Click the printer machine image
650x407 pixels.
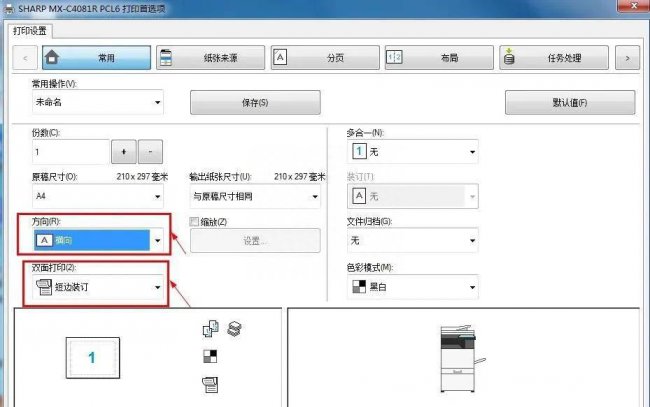[x=462, y=358]
